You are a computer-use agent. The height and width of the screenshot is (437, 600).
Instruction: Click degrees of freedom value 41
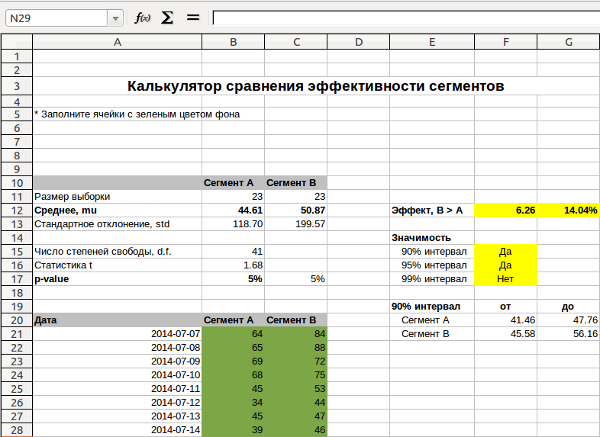click(x=257, y=252)
